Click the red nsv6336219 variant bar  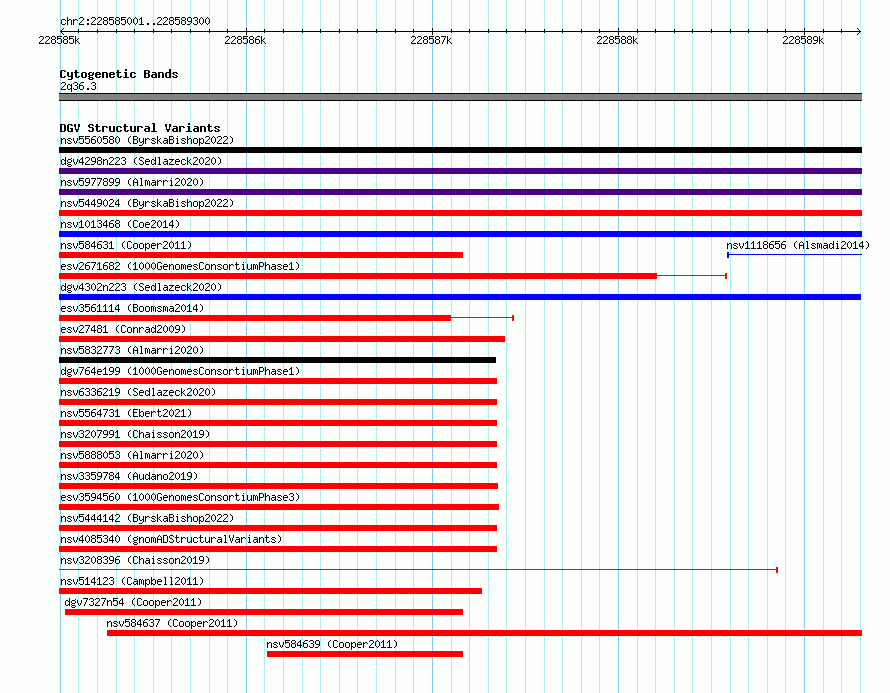278,402
